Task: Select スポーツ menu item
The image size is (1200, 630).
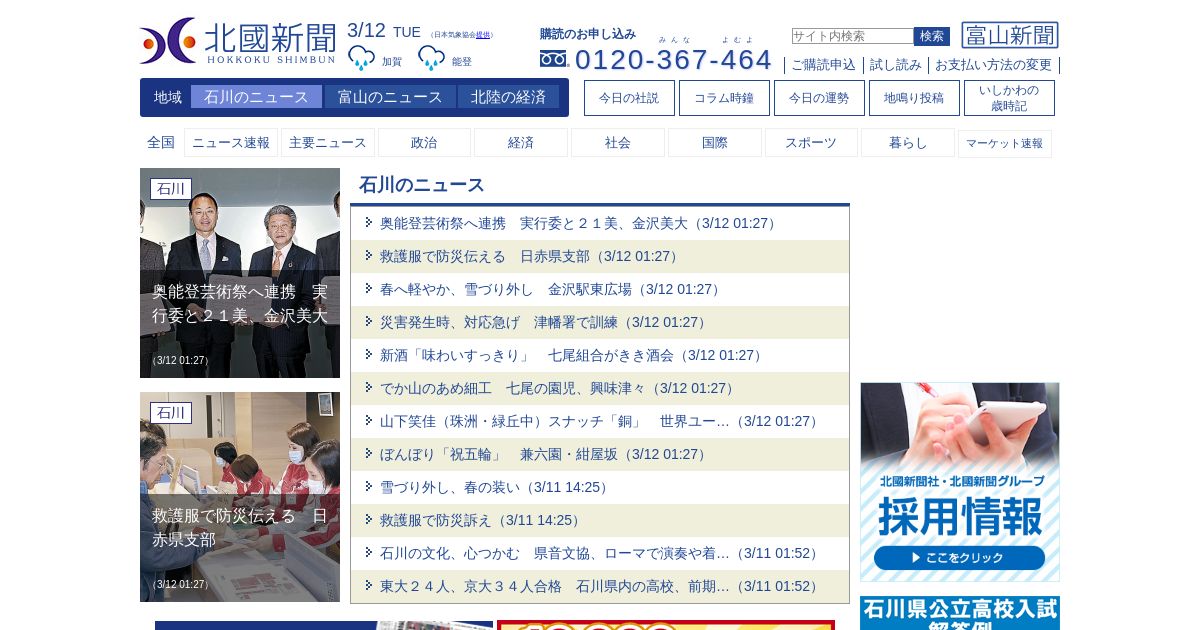Action: click(811, 143)
